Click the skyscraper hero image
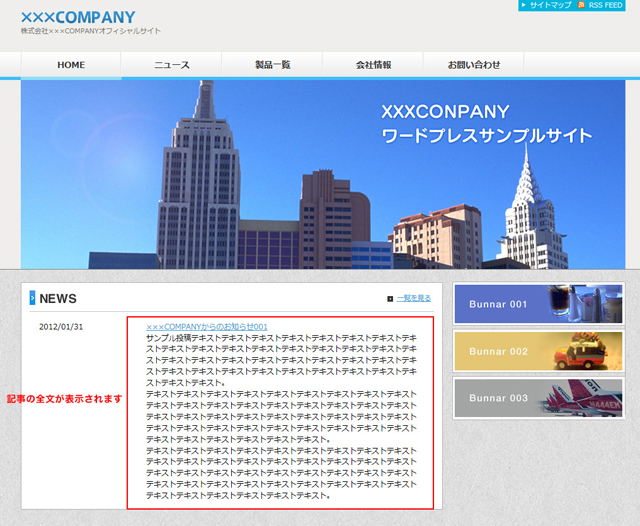 pos(322,174)
